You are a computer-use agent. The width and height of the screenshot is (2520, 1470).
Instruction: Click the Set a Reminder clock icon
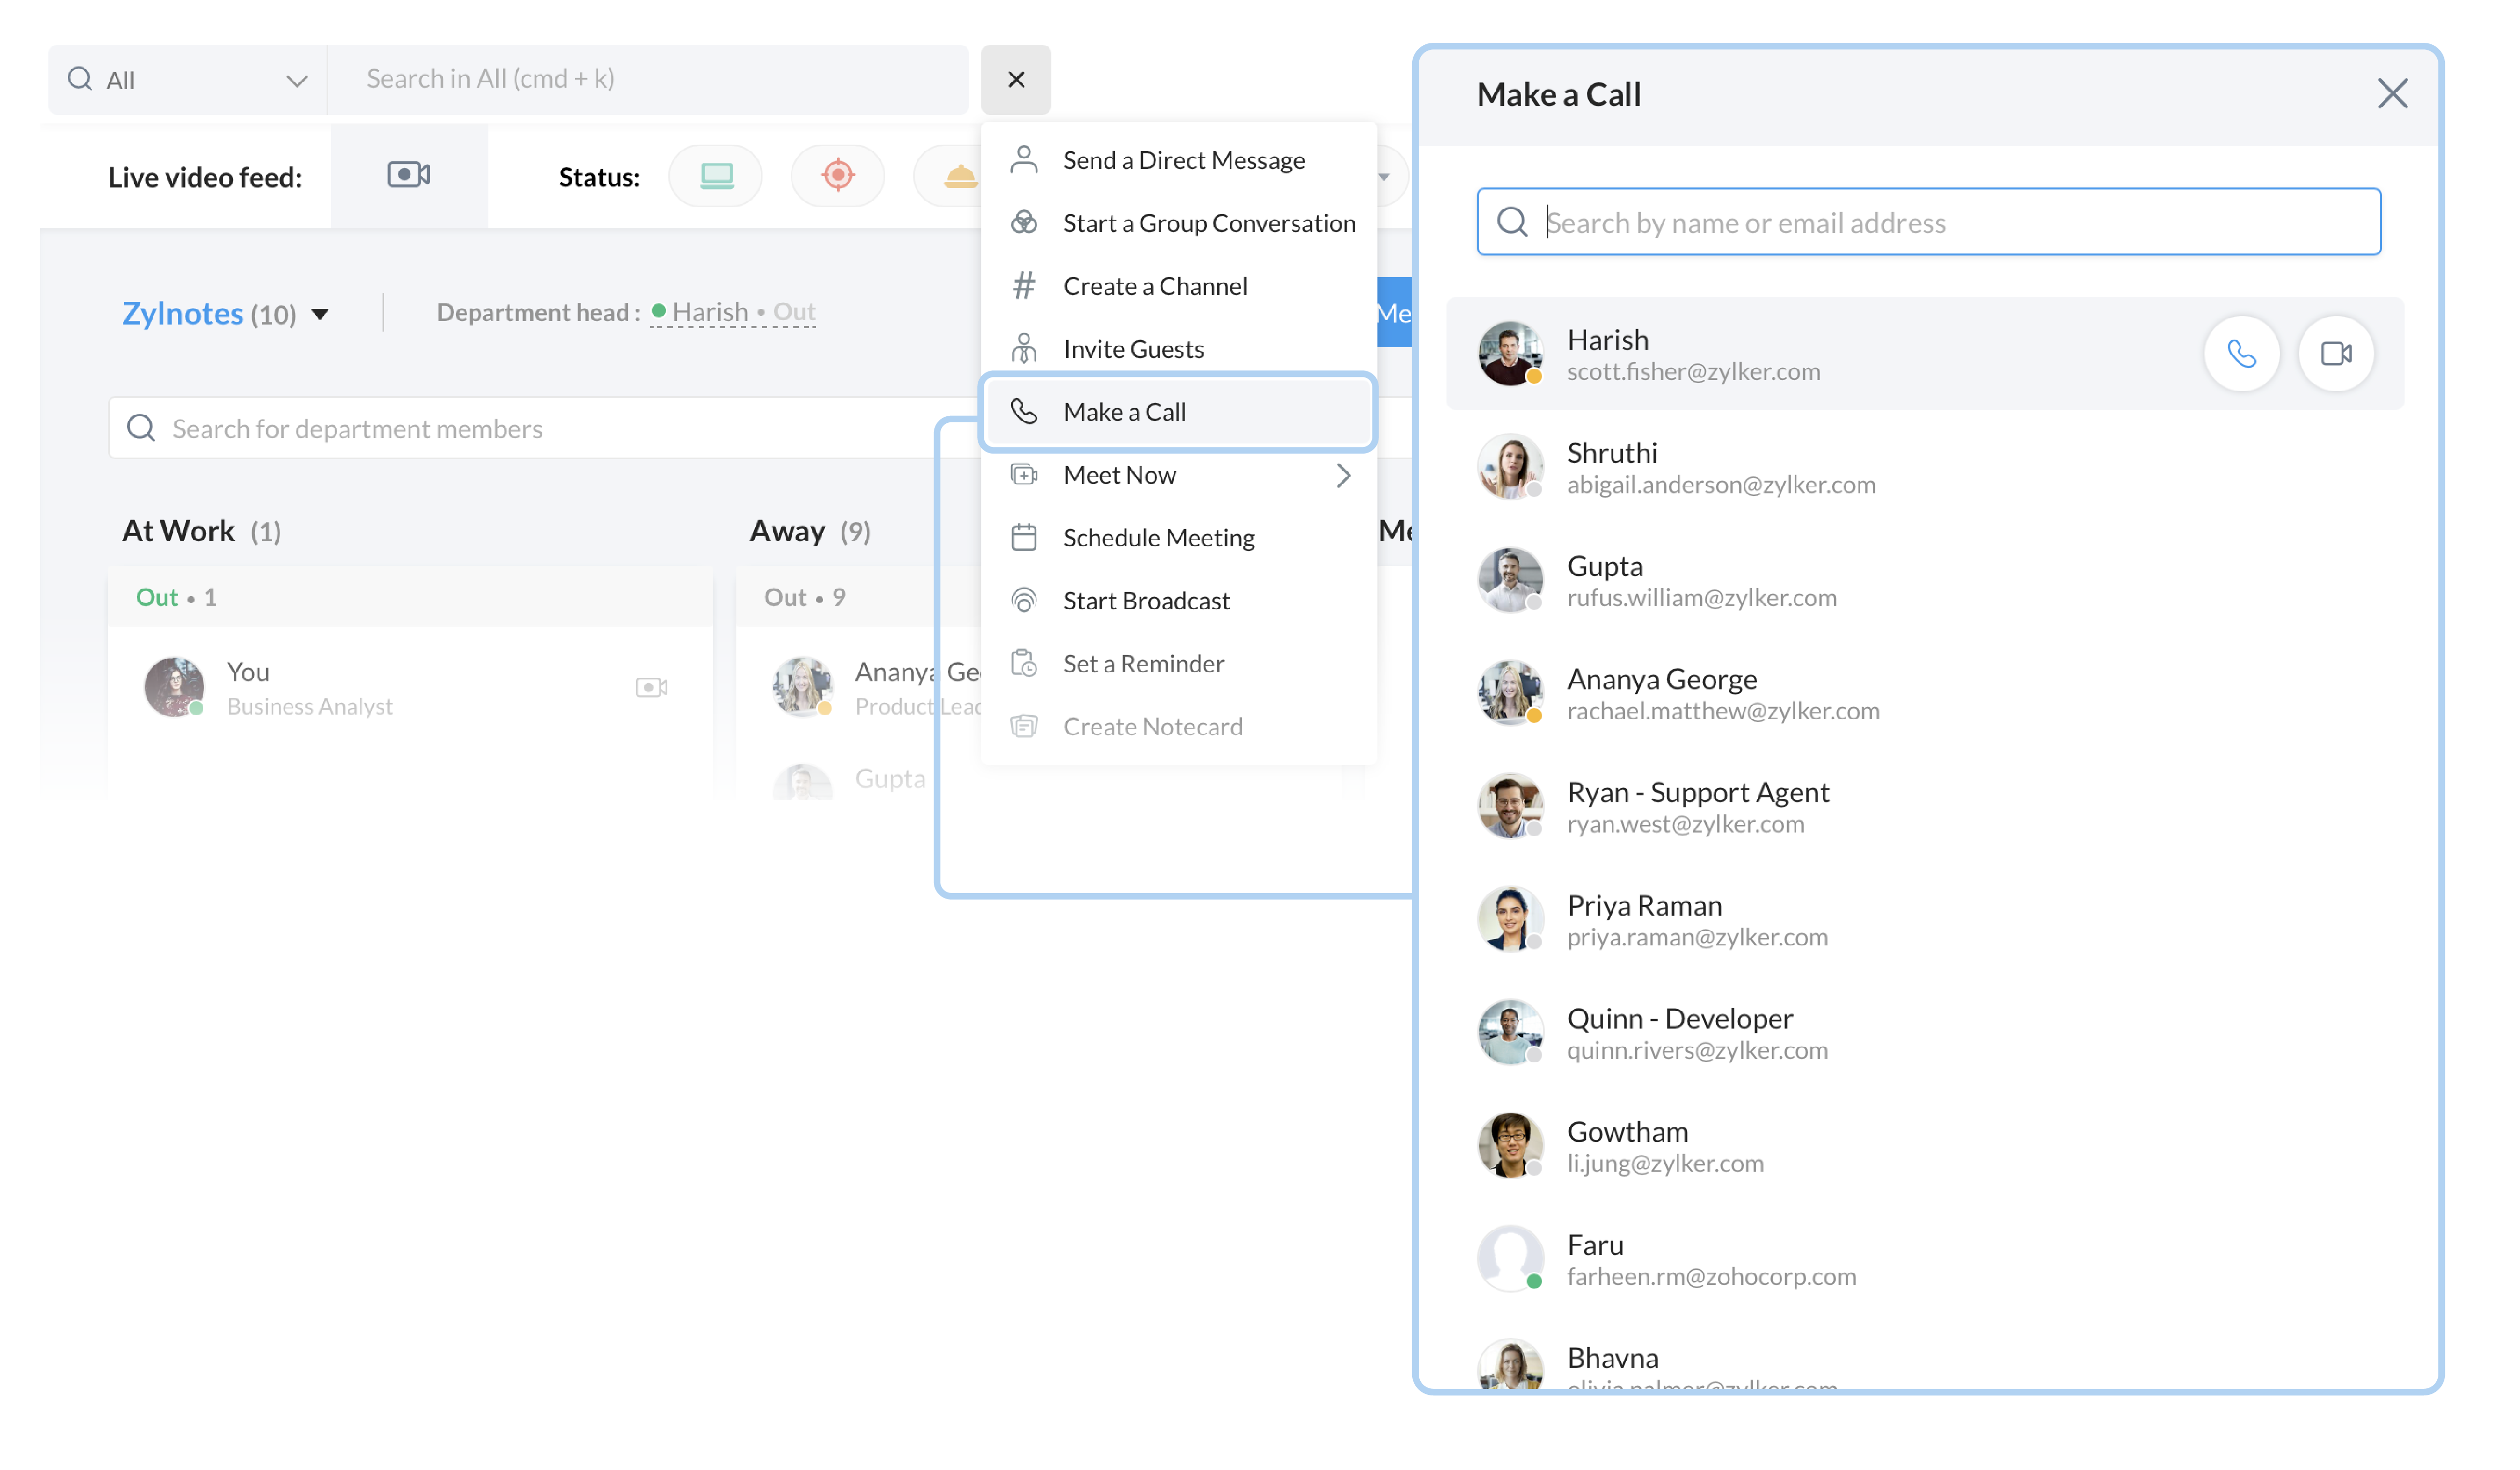pyautogui.click(x=1023, y=663)
